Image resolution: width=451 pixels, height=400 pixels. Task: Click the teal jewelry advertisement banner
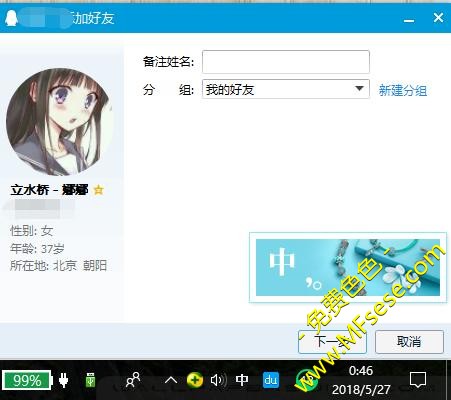348,267
